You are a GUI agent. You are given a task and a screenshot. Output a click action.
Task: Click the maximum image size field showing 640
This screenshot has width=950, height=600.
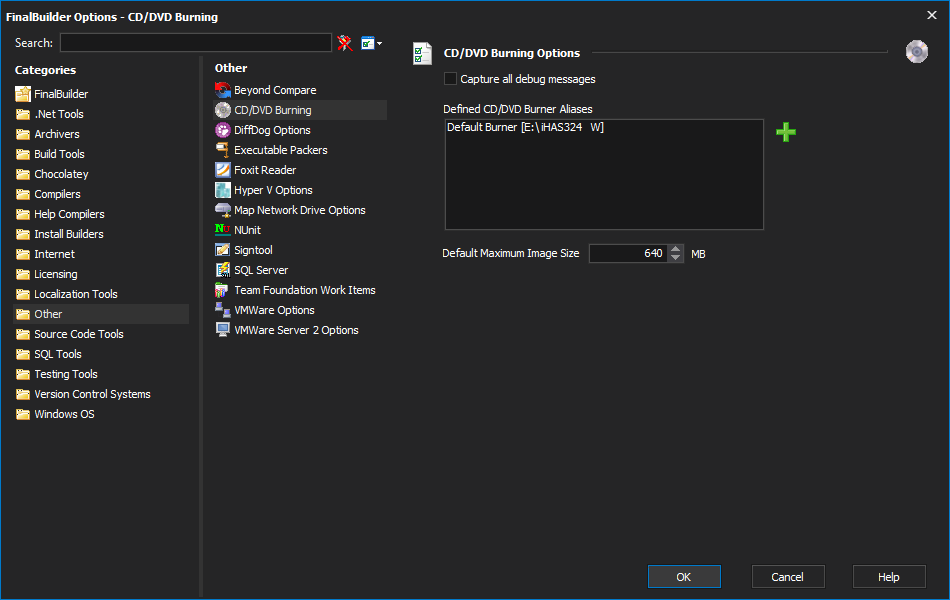tap(628, 253)
